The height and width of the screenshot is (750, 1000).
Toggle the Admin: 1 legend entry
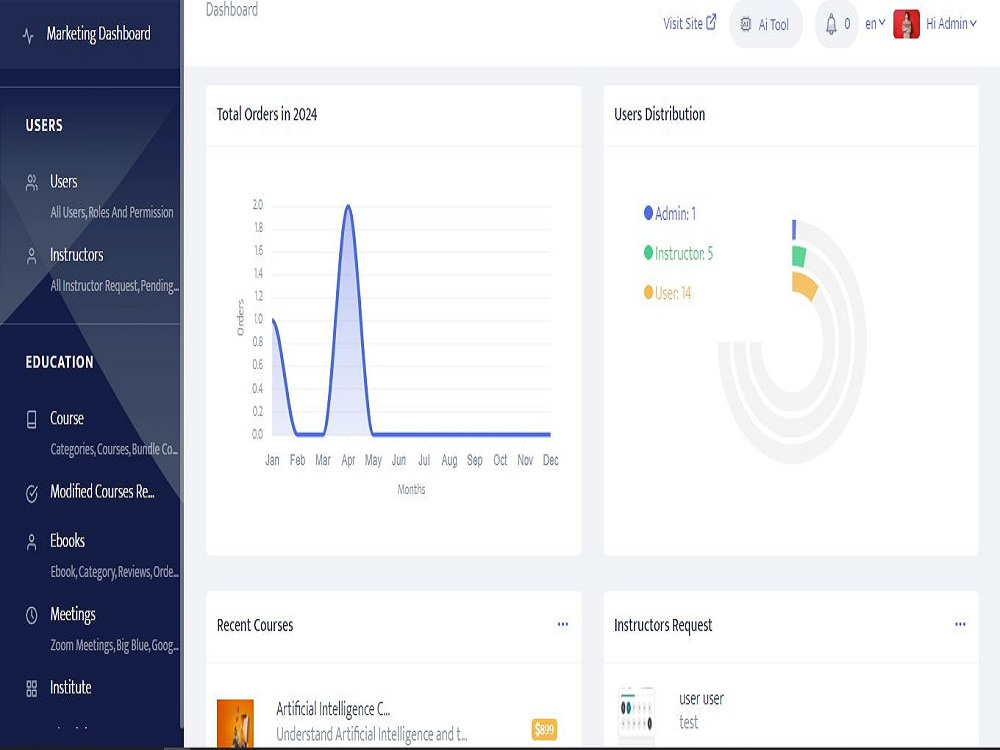tap(670, 213)
